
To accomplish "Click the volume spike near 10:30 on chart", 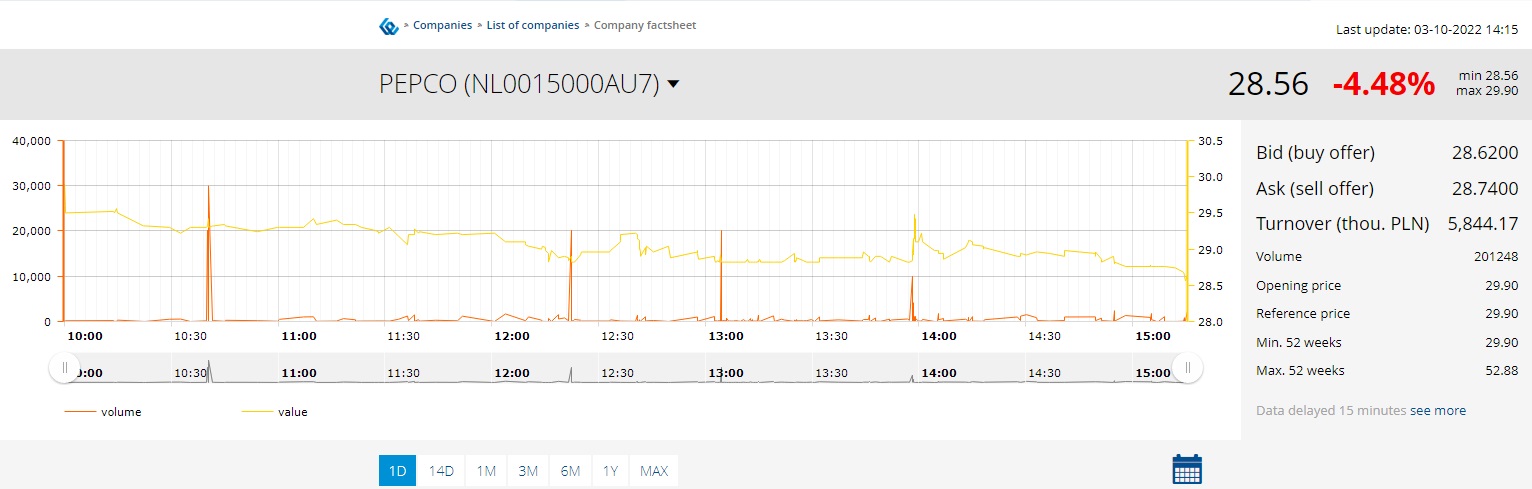I will coord(208,252).
